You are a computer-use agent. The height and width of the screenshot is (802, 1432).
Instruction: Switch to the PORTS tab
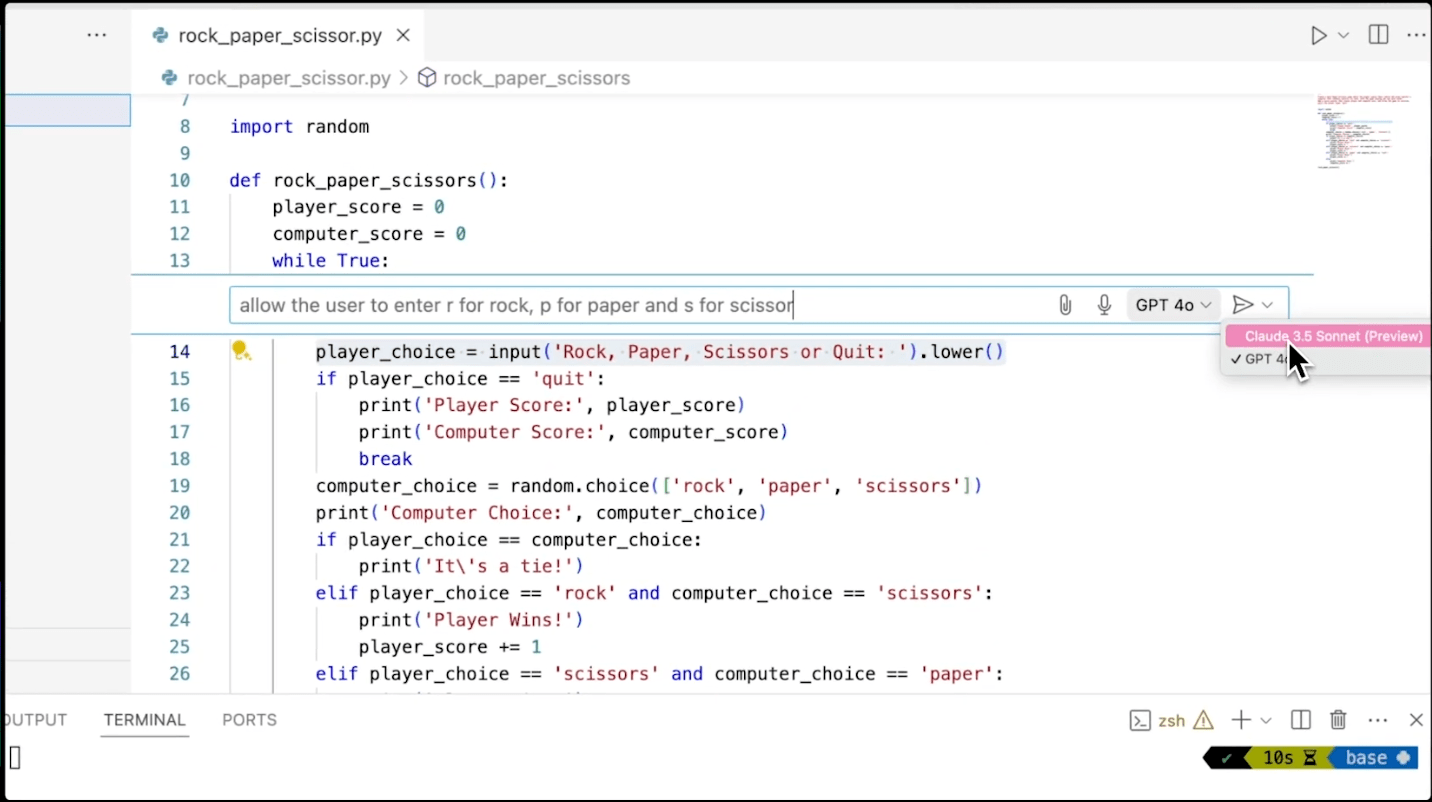click(x=248, y=719)
